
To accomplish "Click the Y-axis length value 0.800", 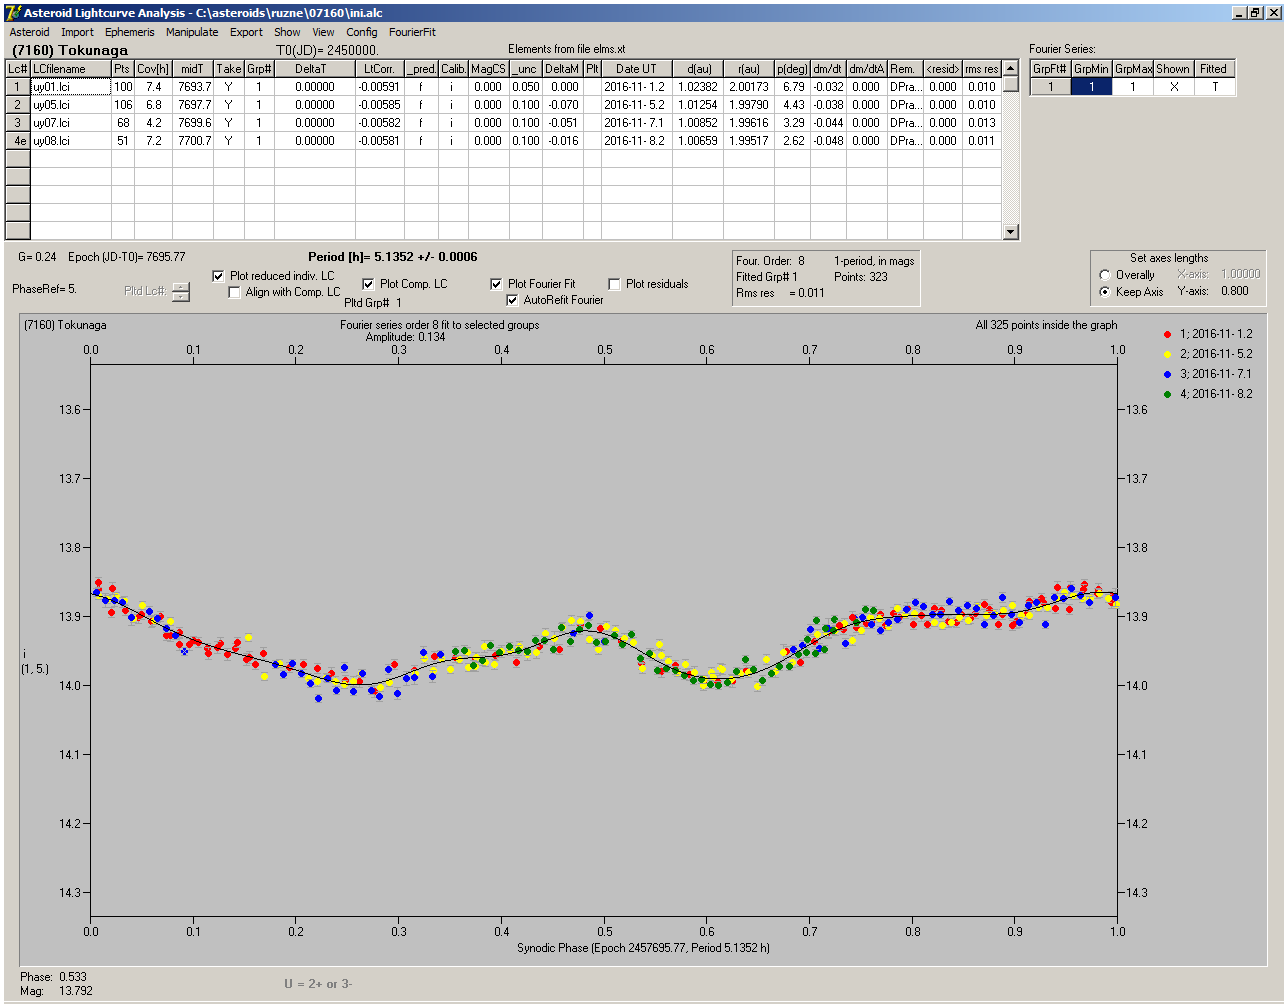I will point(1234,291).
